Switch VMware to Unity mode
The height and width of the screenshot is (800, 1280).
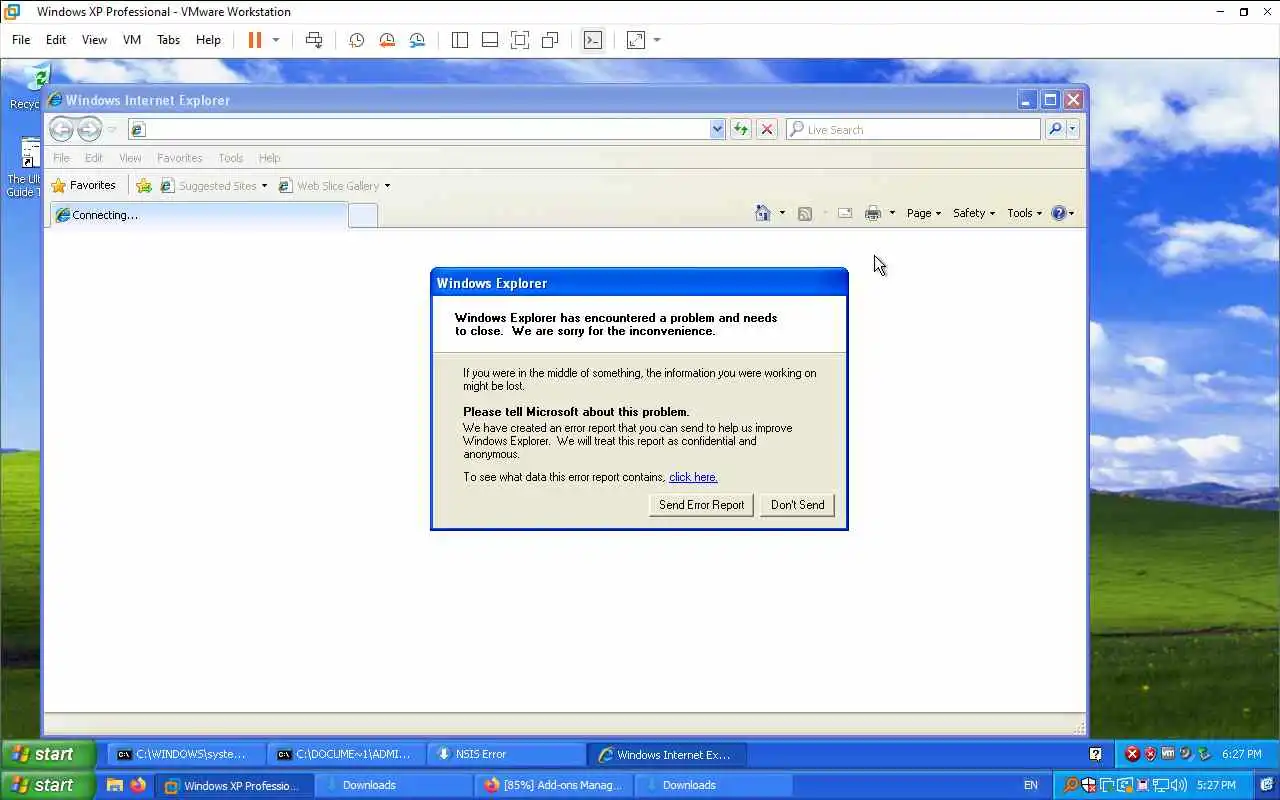tap(550, 40)
